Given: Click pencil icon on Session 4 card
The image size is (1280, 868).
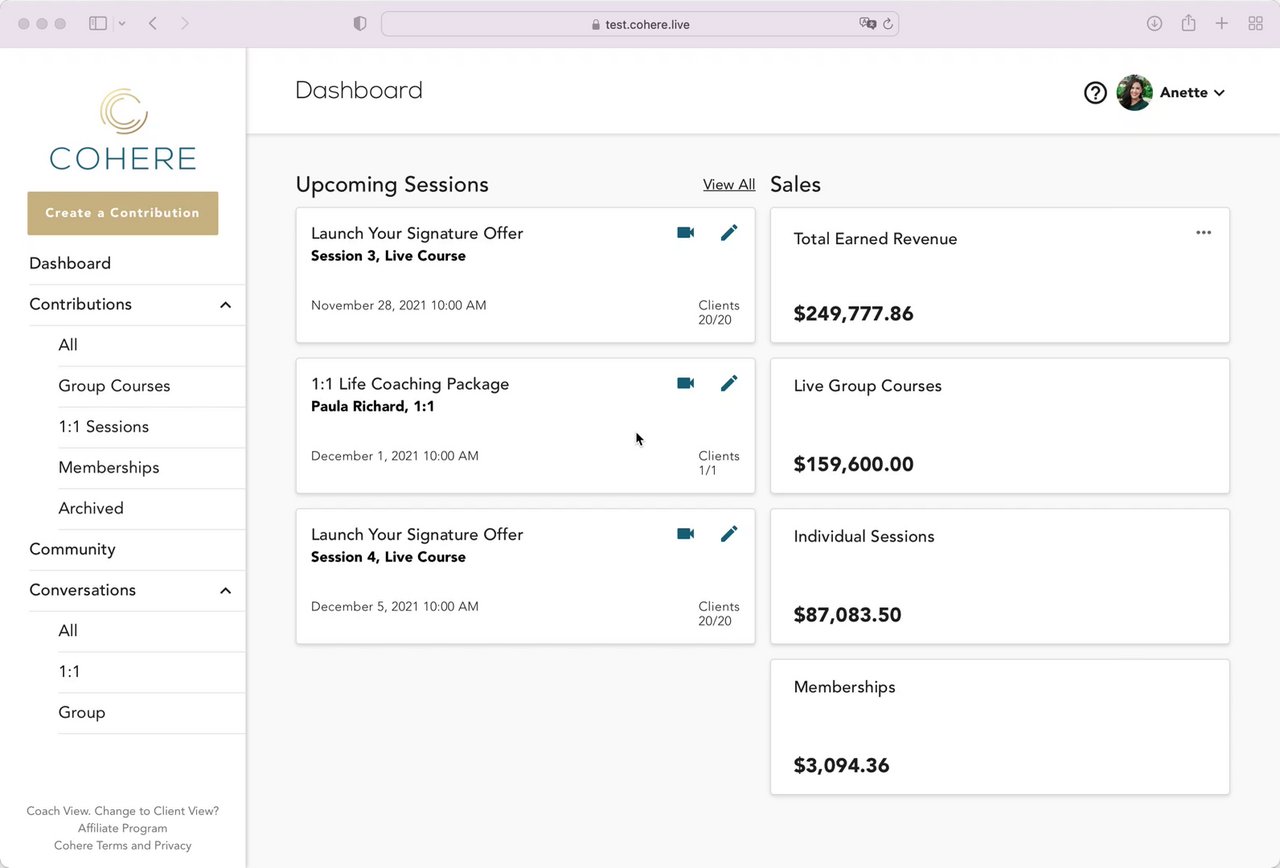Looking at the screenshot, I should (x=729, y=534).
